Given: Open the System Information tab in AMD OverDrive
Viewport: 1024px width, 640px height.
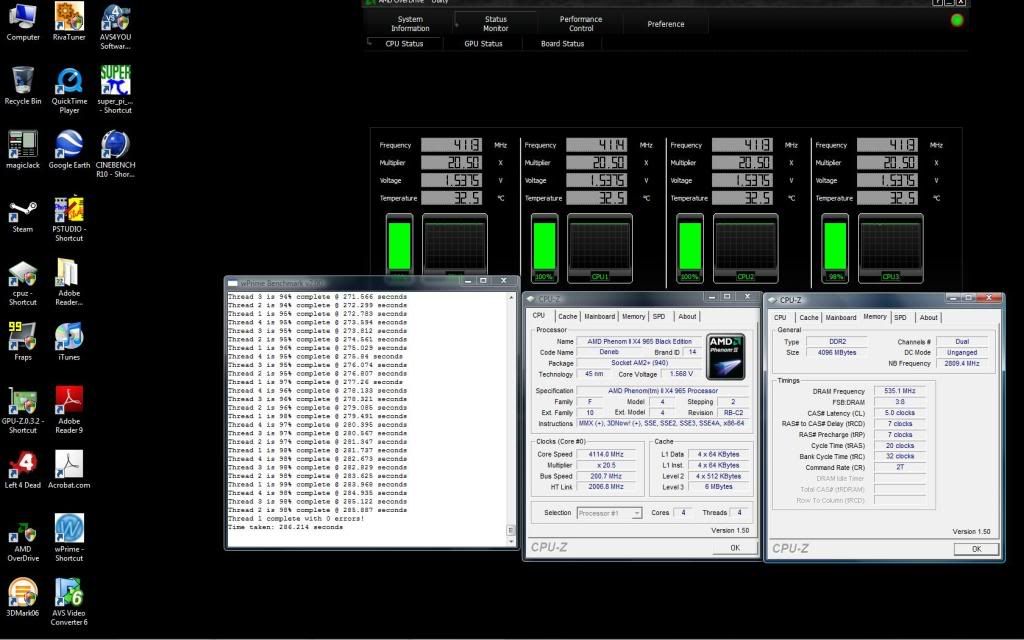Looking at the screenshot, I should pos(410,24).
